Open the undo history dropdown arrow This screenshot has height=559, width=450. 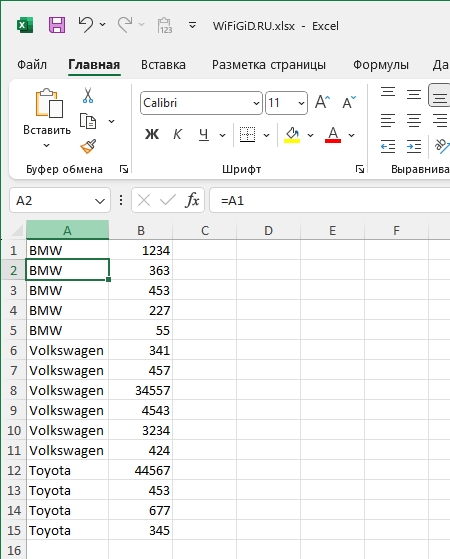(x=102, y=25)
